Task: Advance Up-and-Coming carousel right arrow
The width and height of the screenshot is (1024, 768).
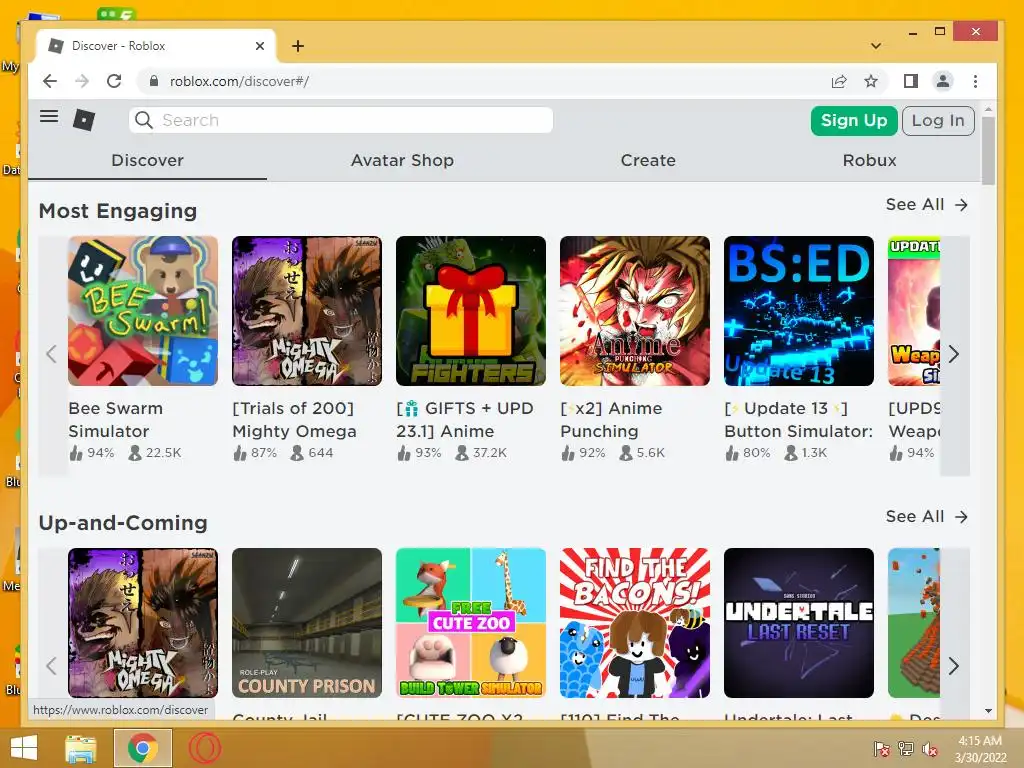Action: tap(954, 666)
